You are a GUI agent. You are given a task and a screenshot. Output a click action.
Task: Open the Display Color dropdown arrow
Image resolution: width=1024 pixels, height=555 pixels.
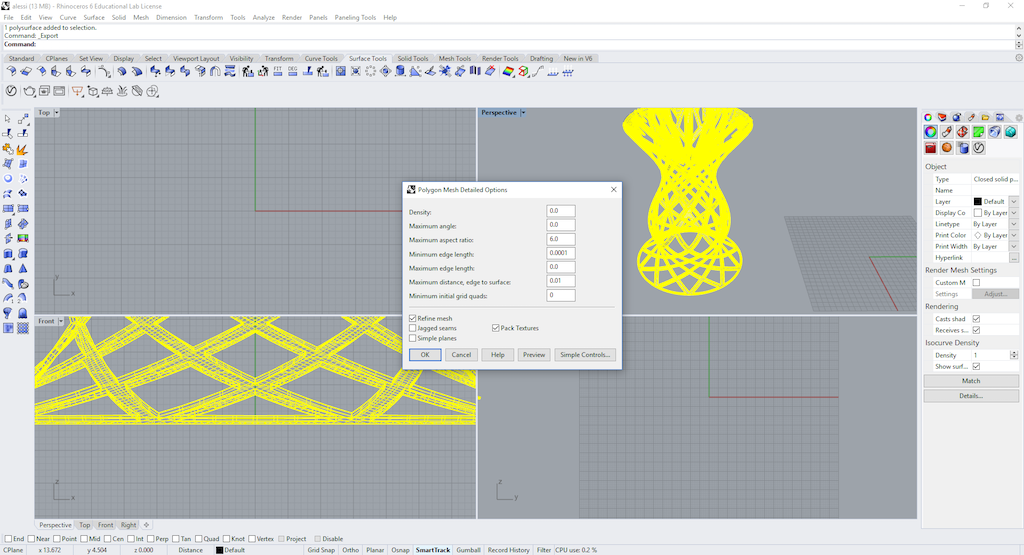[x=1014, y=213]
